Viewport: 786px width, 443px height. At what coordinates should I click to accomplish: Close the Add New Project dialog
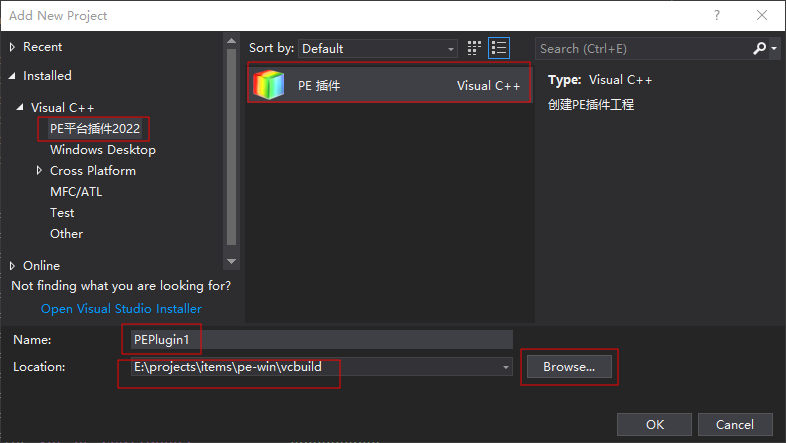pyautogui.click(x=762, y=16)
